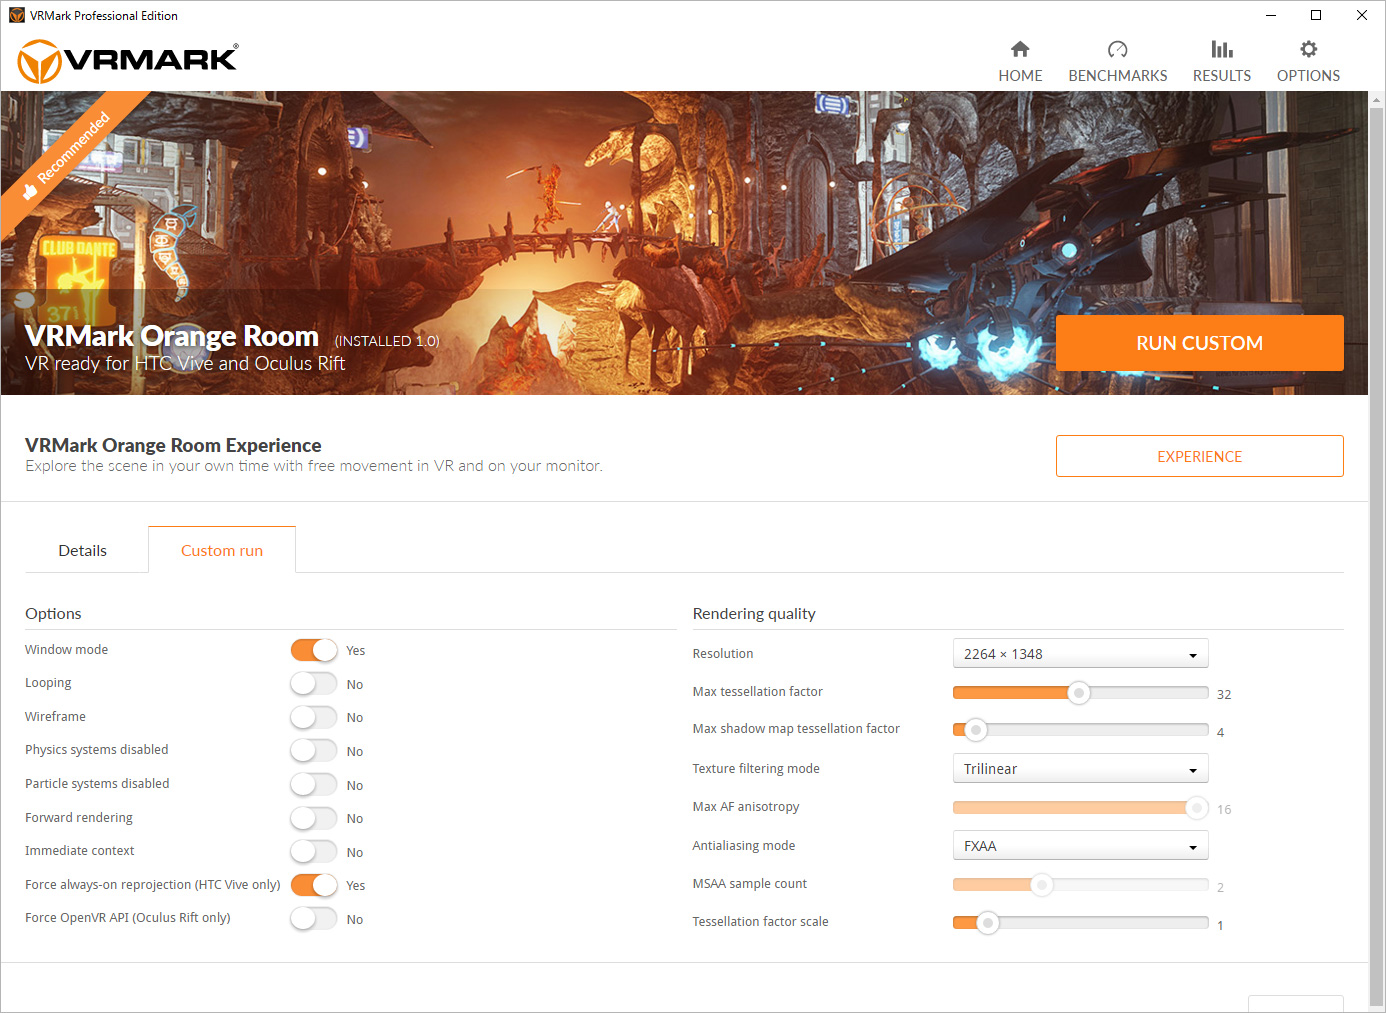
Task: Open the BENCHMARKS navigation item
Action: coord(1118,75)
